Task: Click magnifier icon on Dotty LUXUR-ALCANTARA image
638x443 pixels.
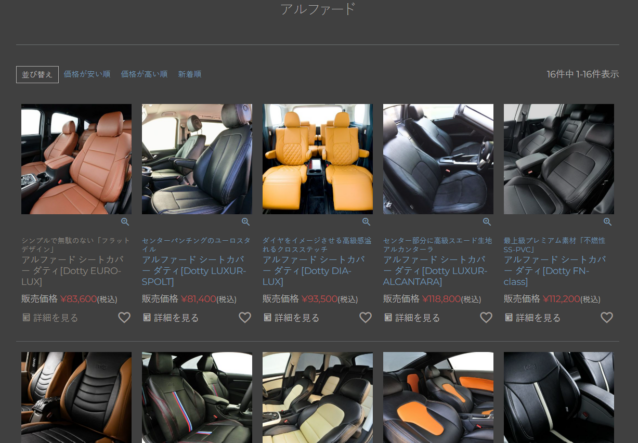Action: click(487, 222)
